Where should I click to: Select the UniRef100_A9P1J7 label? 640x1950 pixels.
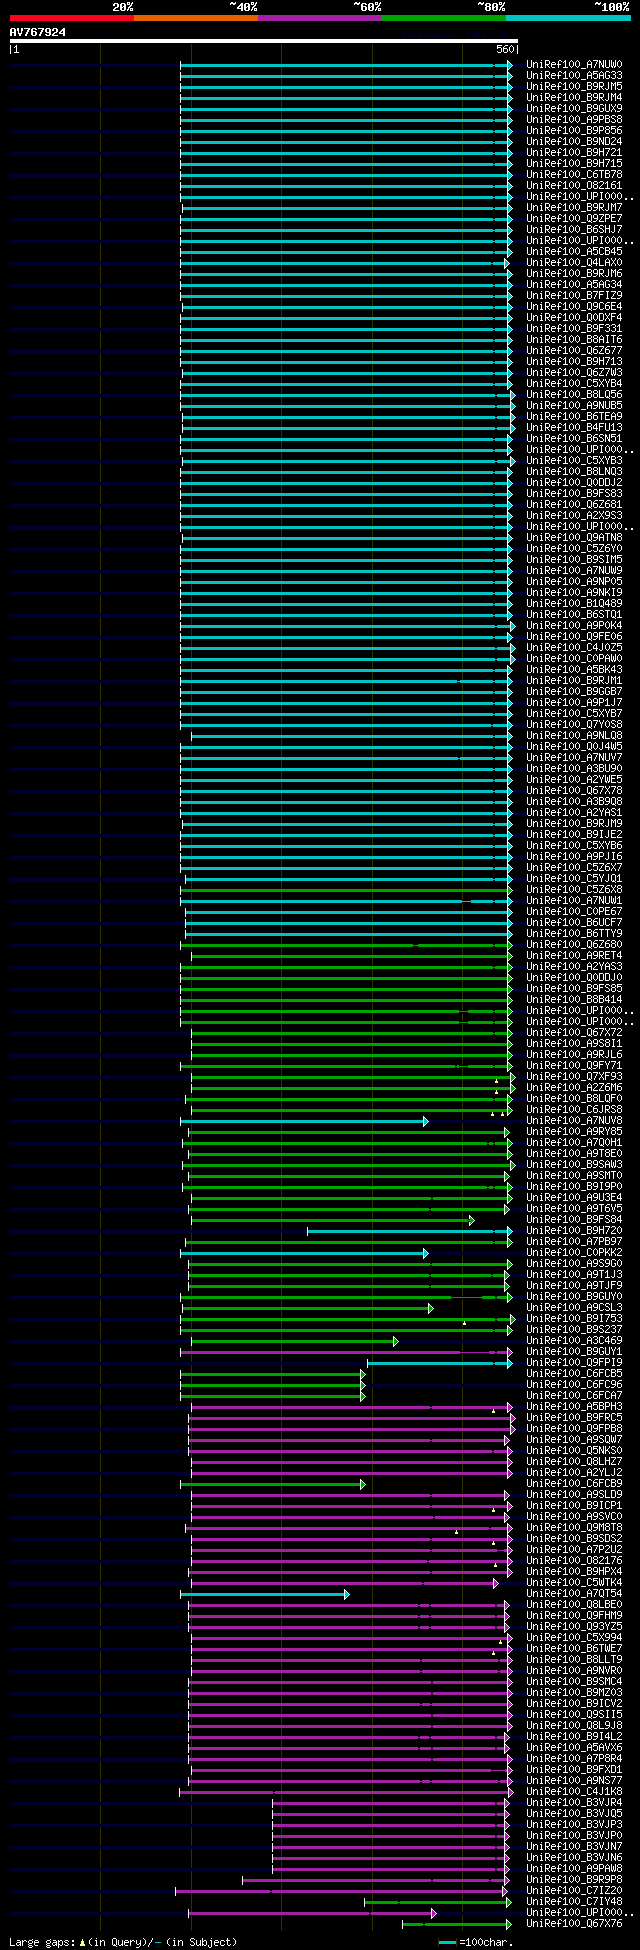pos(574,702)
